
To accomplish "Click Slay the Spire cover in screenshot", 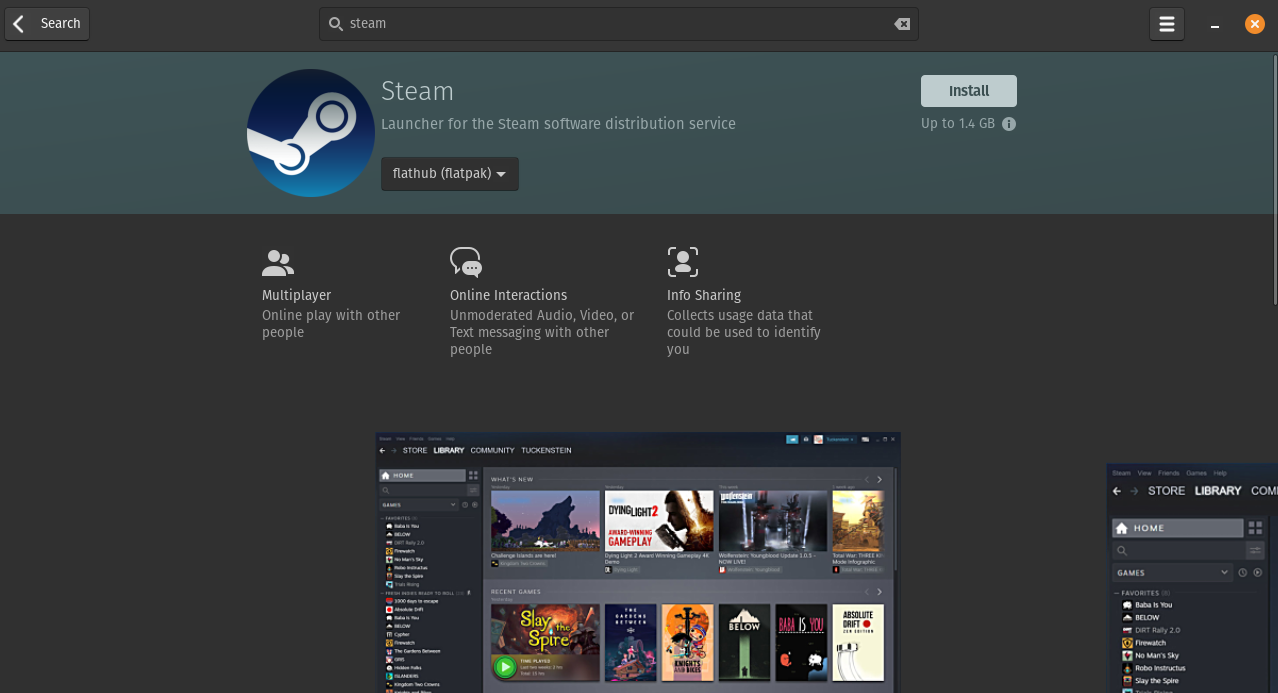I will [545, 642].
